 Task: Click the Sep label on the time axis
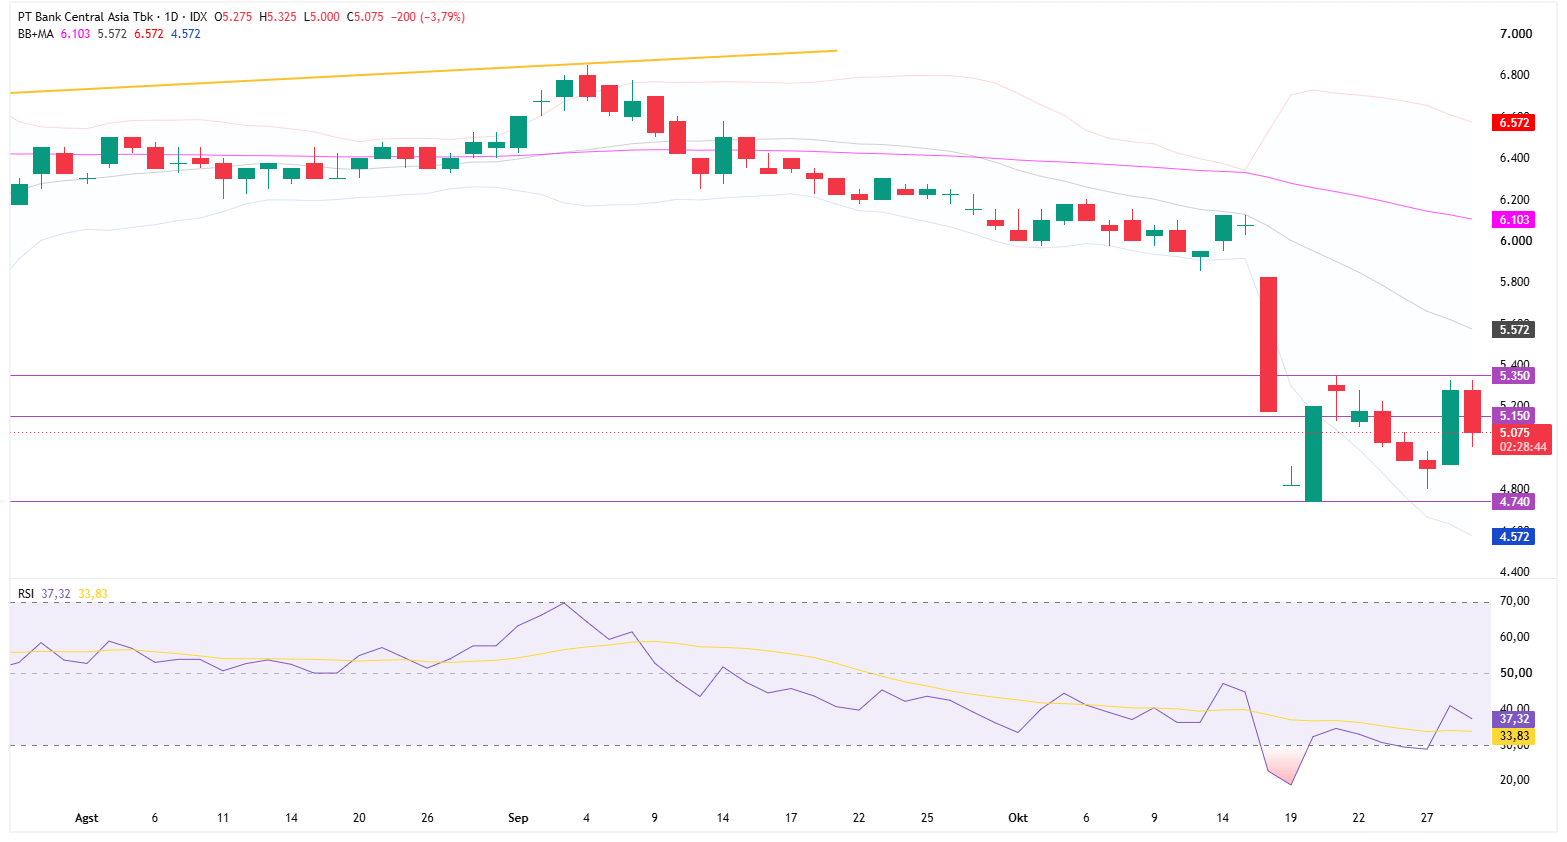518,818
